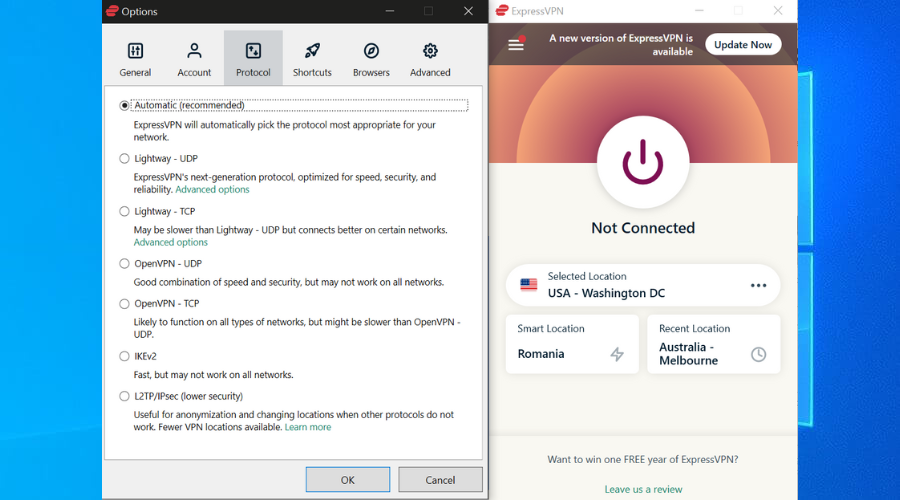900x500 pixels.
Task: Connect to Smart Location Romania
Action: (x=572, y=344)
